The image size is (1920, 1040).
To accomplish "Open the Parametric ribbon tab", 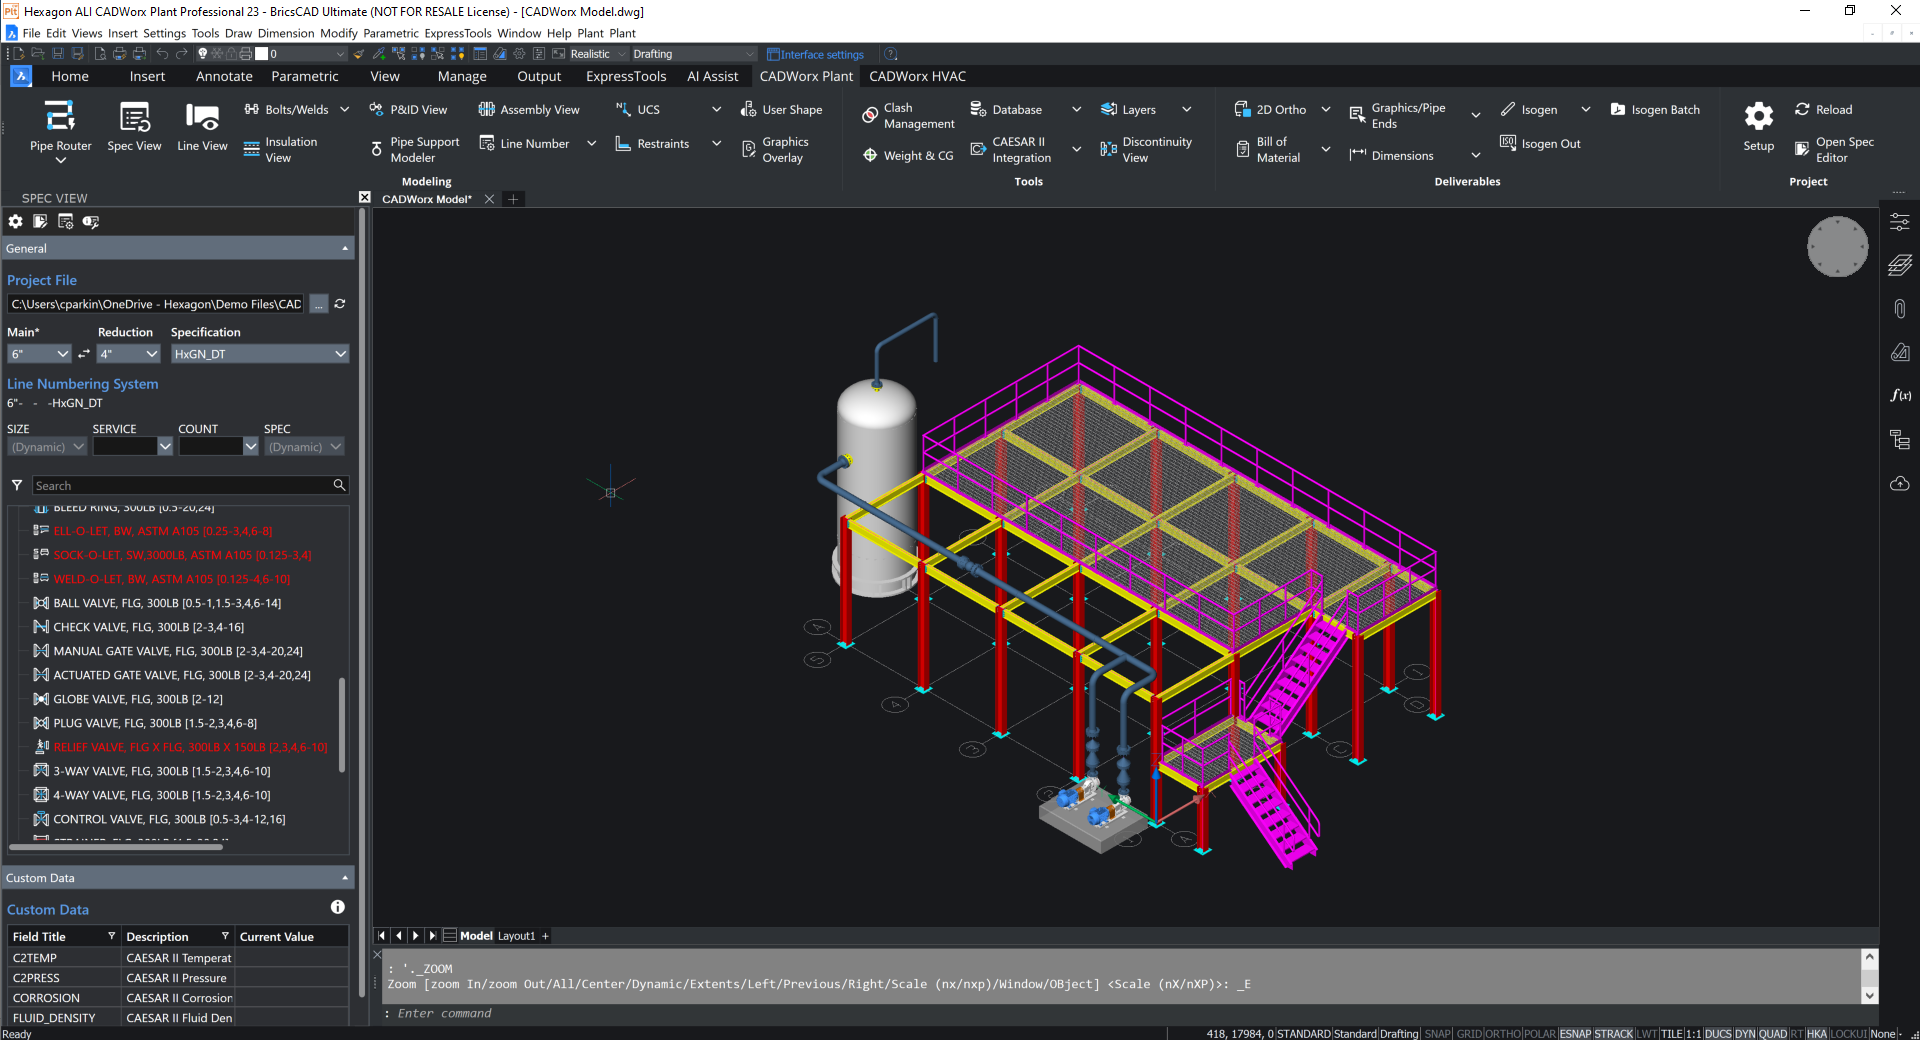I will tap(305, 76).
